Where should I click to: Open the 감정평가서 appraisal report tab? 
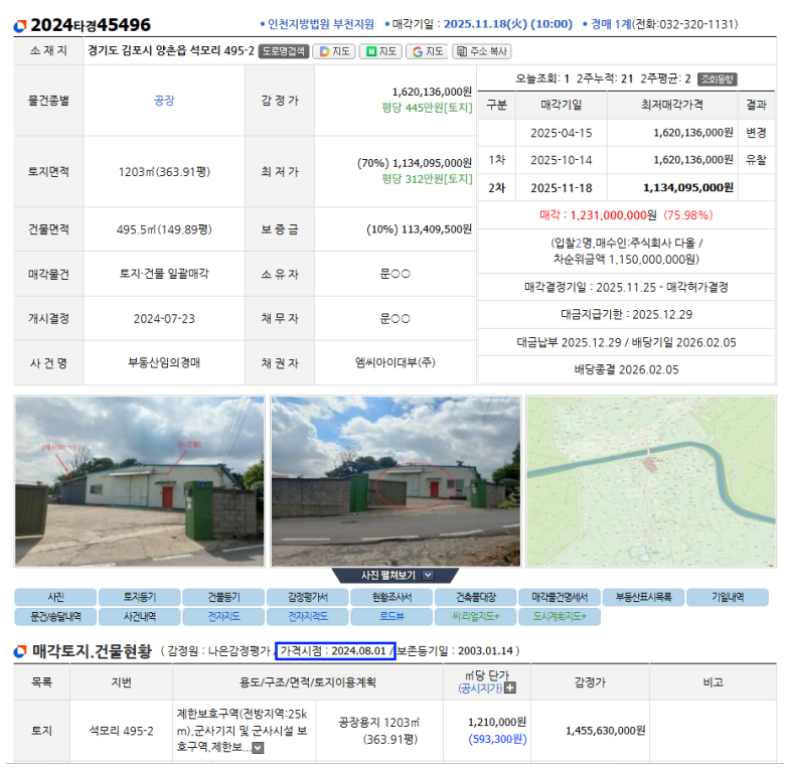307,597
